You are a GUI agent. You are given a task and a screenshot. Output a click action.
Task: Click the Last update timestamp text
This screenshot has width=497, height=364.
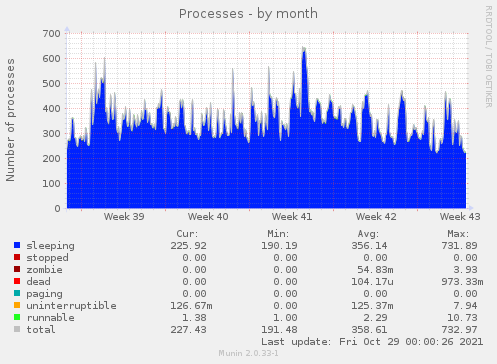(372, 342)
